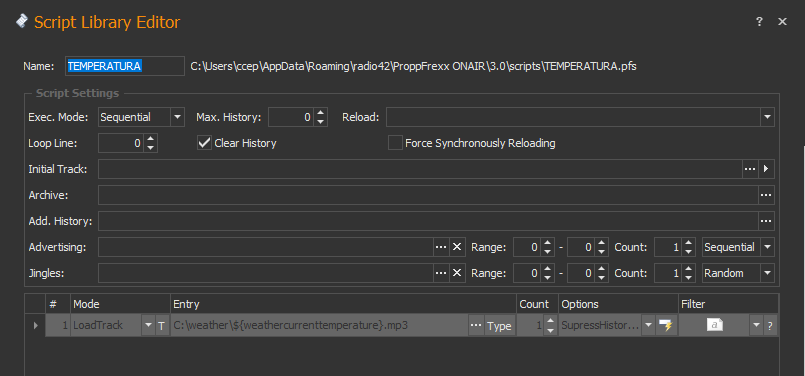The width and height of the screenshot is (805, 376).
Task: Click the T button next to LoadTrack
Action: 161,326
